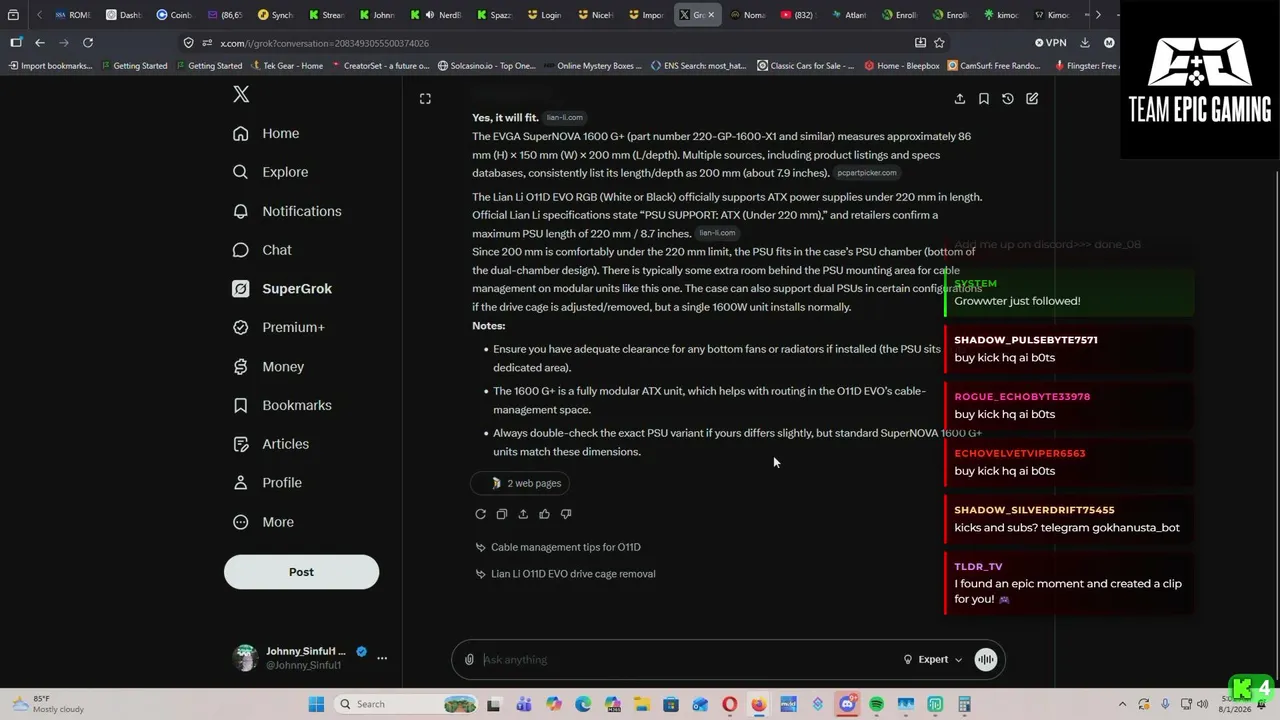Open Bookmarks in the X sidebar
1280x720 pixels.
pyautogui.click(x=282, y=405)
